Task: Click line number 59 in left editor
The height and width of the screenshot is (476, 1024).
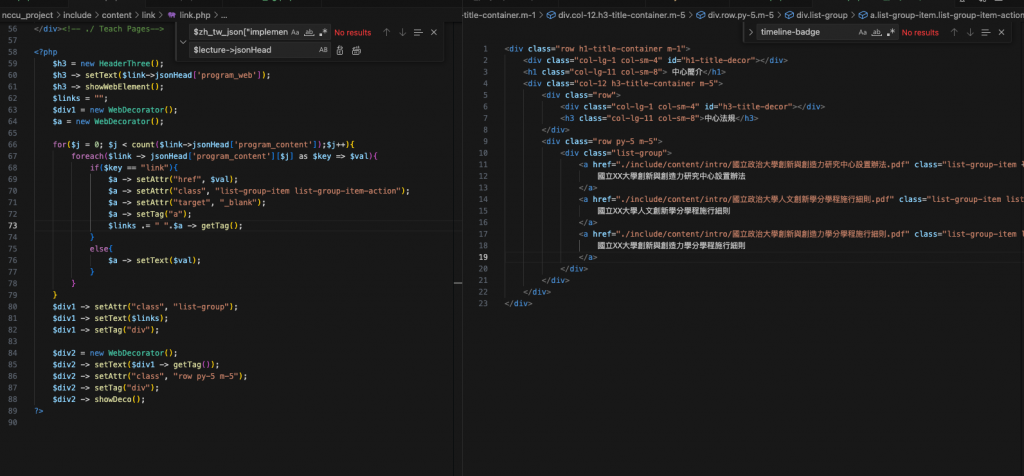Action: click(14, 63)
